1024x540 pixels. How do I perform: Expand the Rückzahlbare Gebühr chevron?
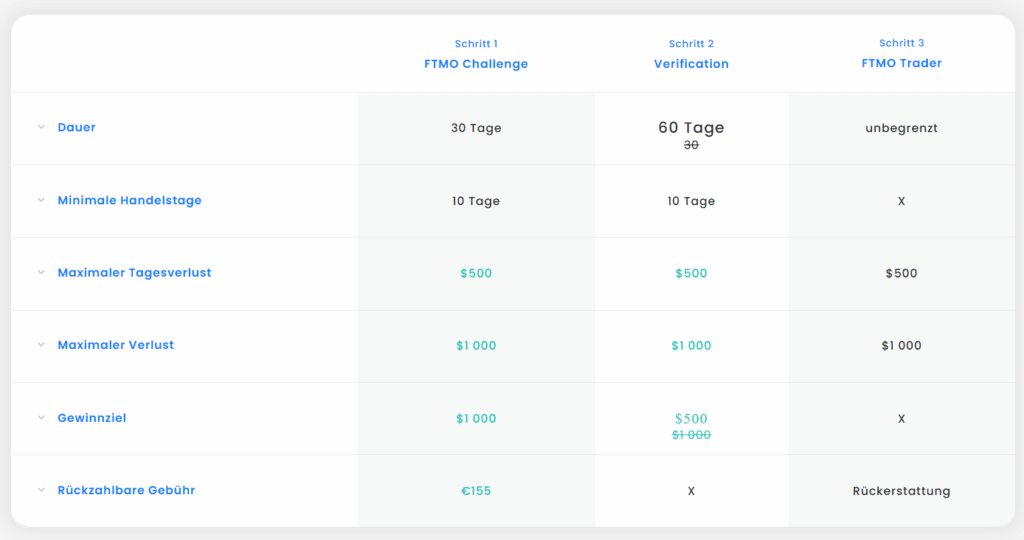(41, 490)
